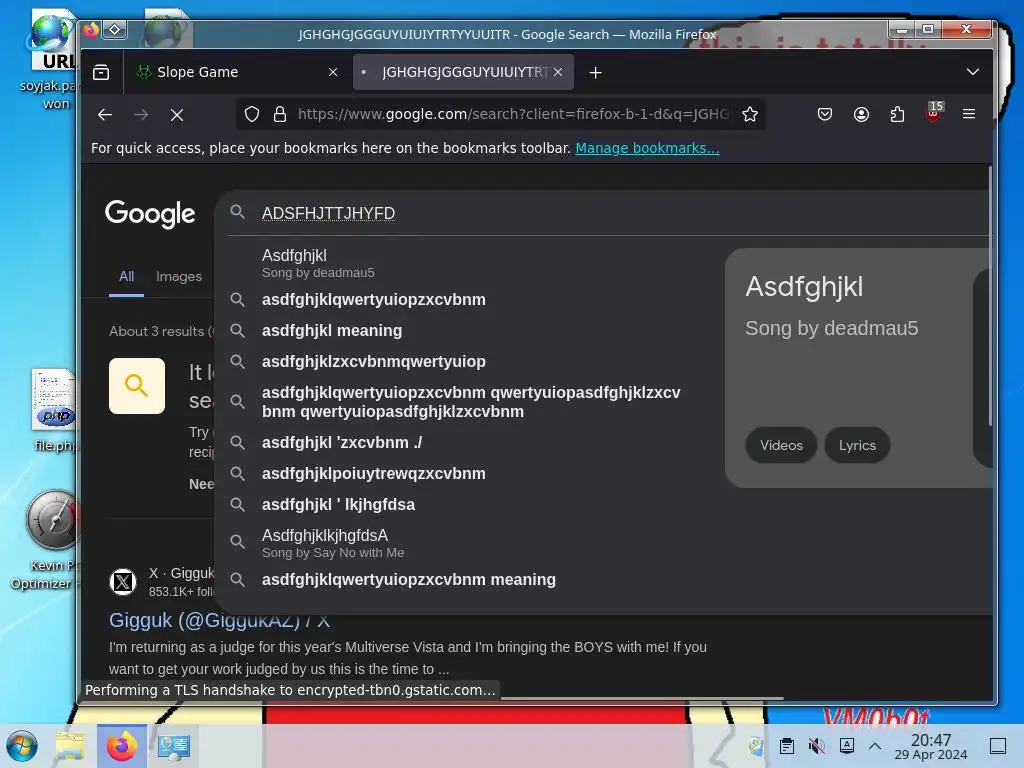Image resolution: width=1024 pixels, height=768 pixels.
Task: Open Manage bookmarks link
Action: 647,148
